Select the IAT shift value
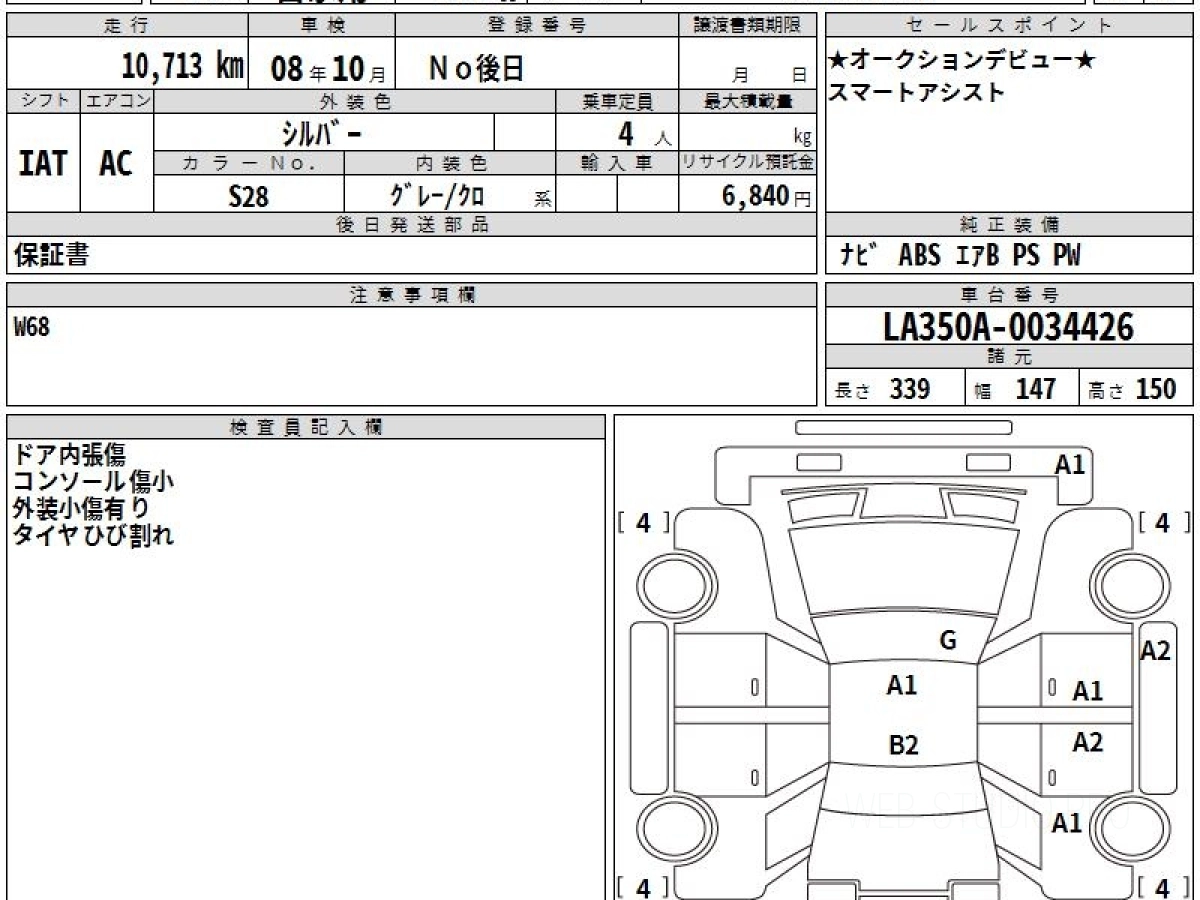The width and height of the screenshot is (1200, 900). (x=43, y=163)
